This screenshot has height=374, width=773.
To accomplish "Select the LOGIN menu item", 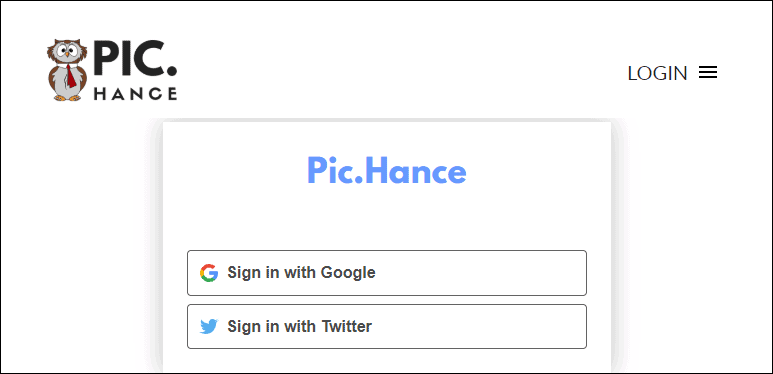I will 657,73.
